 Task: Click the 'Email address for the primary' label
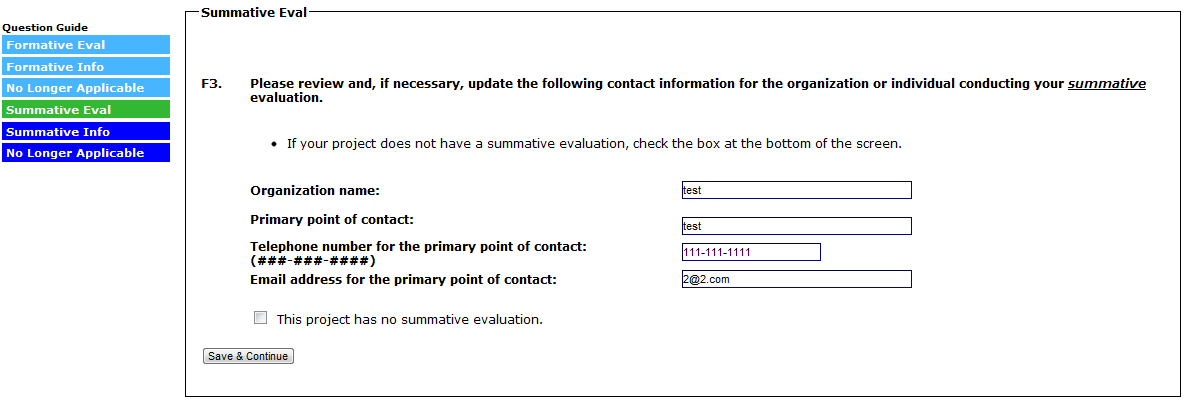403,279
